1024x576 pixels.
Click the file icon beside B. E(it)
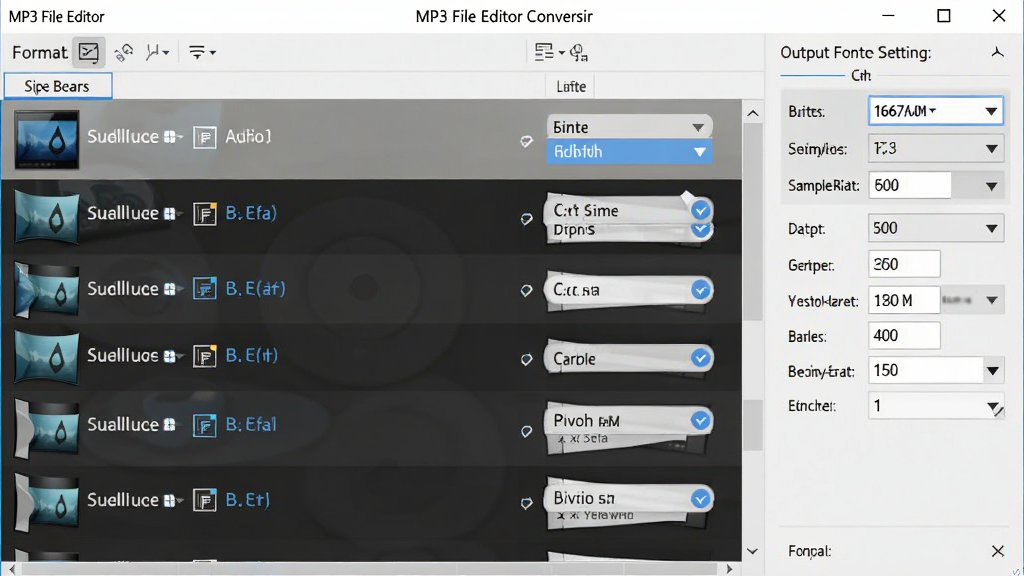pos(204,356)
